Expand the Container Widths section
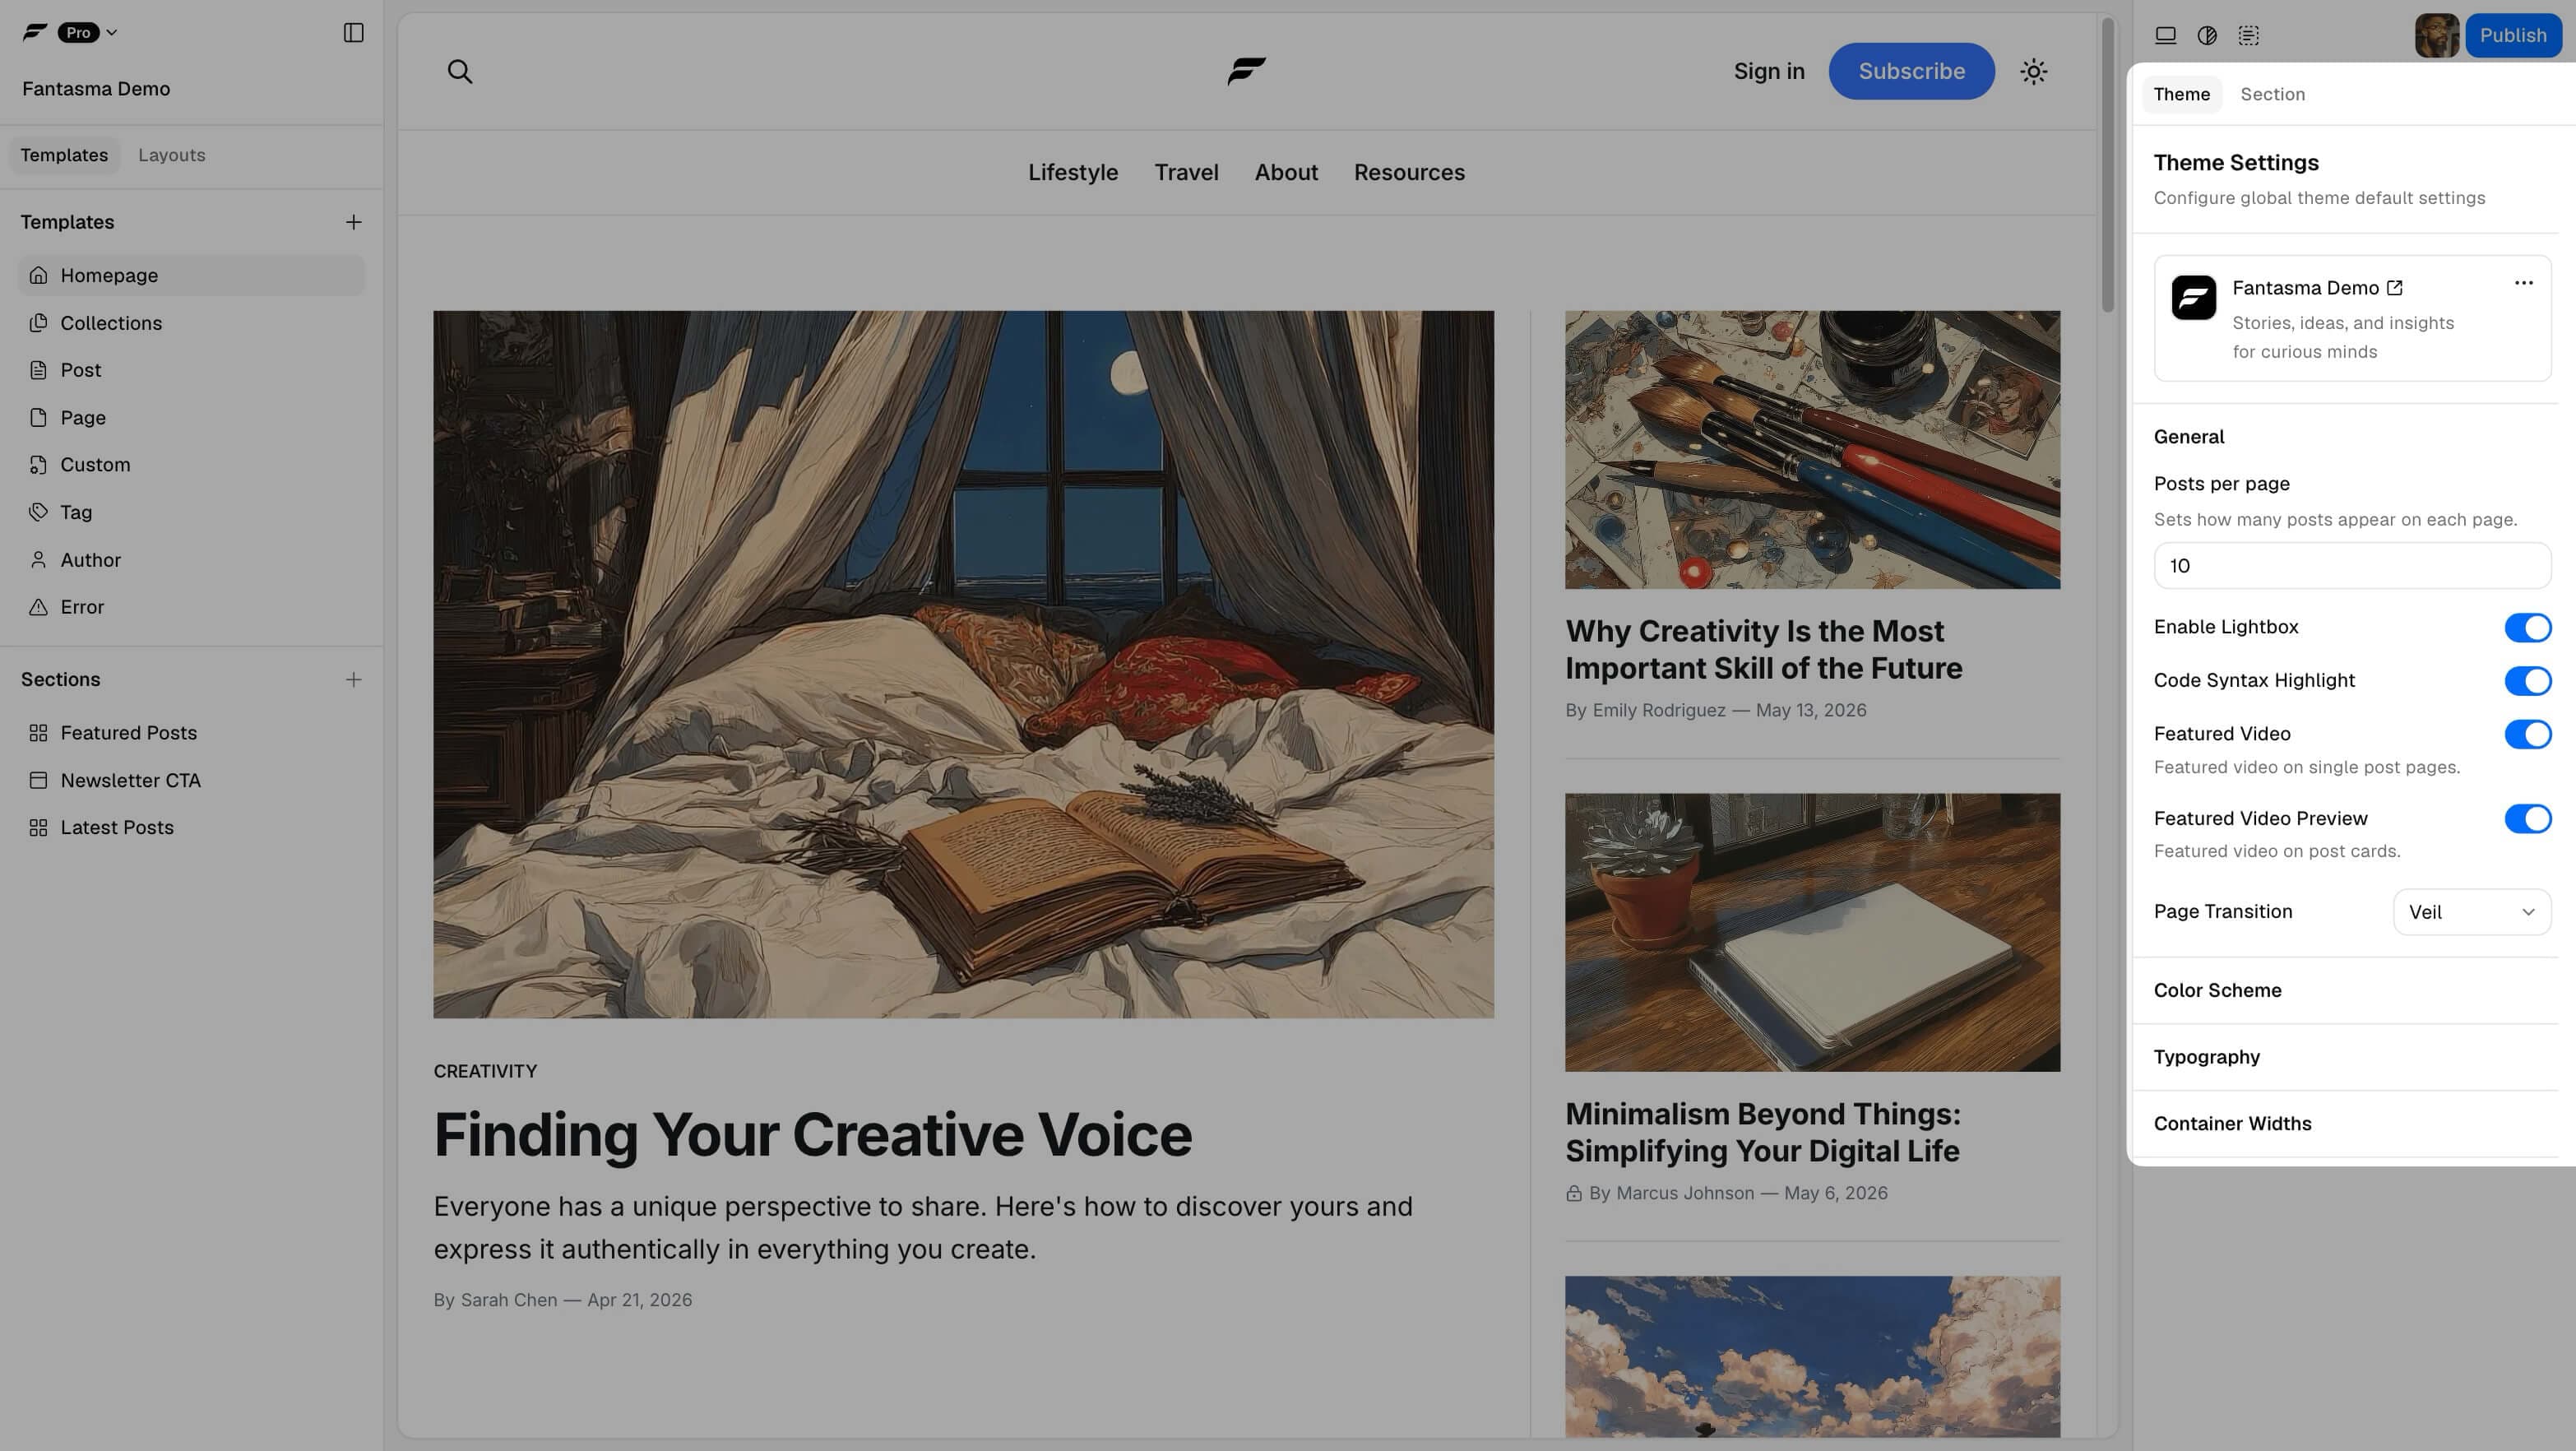2576x1451 pixels. pyautogui.click(x=2345, y=1124)
